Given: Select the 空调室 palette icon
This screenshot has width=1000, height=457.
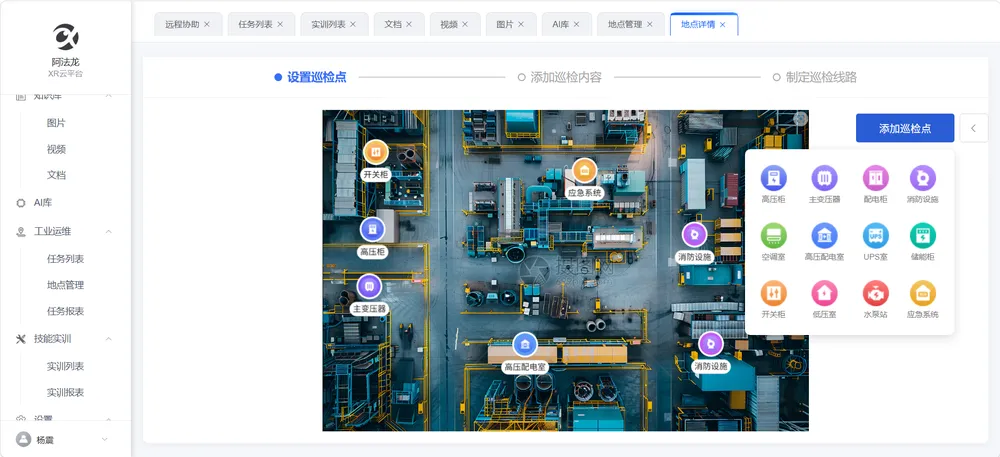Looking at the screenshot, I should pos(774,235).
